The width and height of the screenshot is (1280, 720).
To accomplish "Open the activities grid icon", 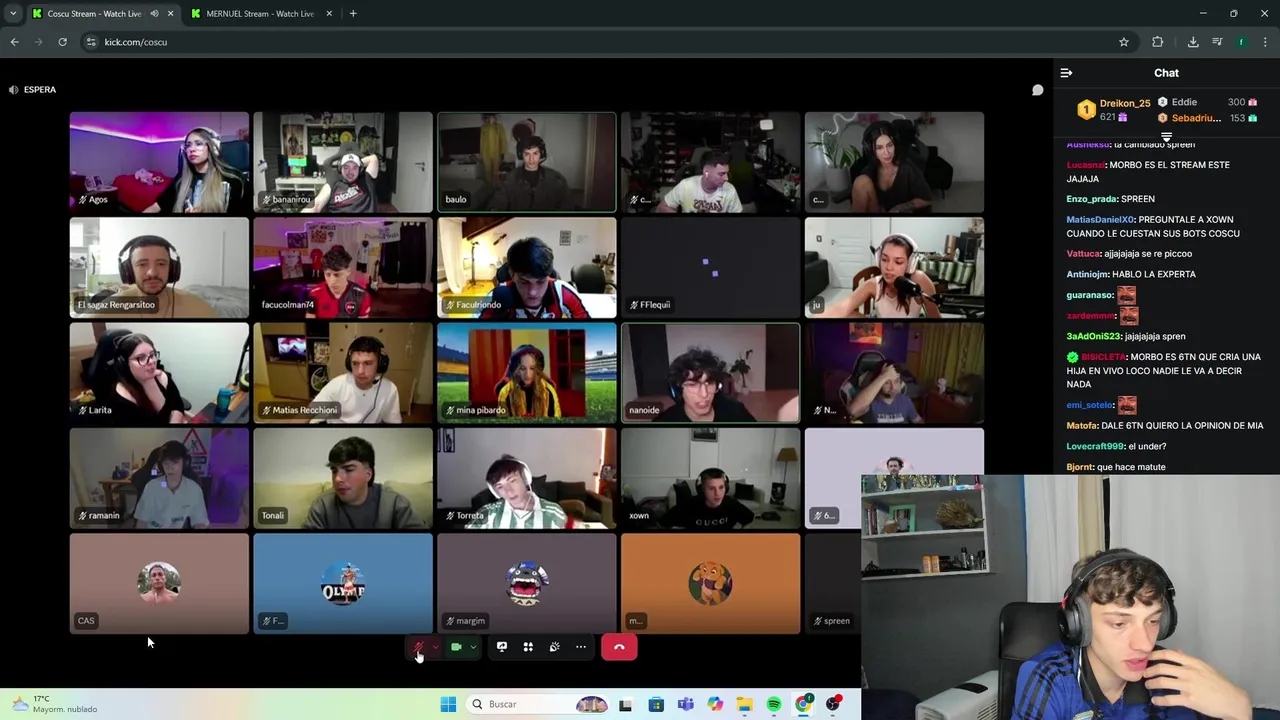I will (528, 647).
